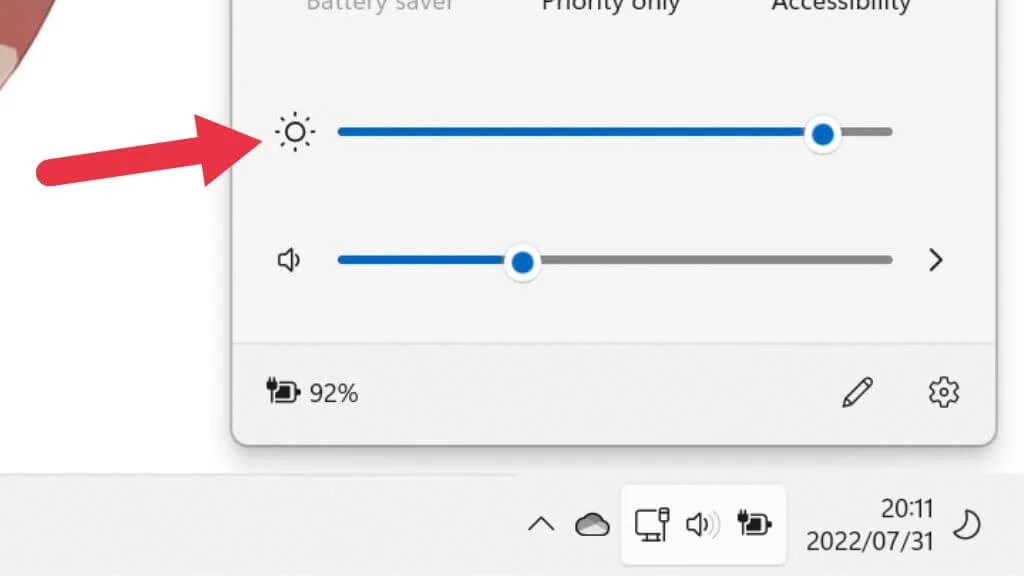1024x576 pixels.
Task: Open the OneDrive cloud icon in the taskbar
Action: tap(592, 524)
